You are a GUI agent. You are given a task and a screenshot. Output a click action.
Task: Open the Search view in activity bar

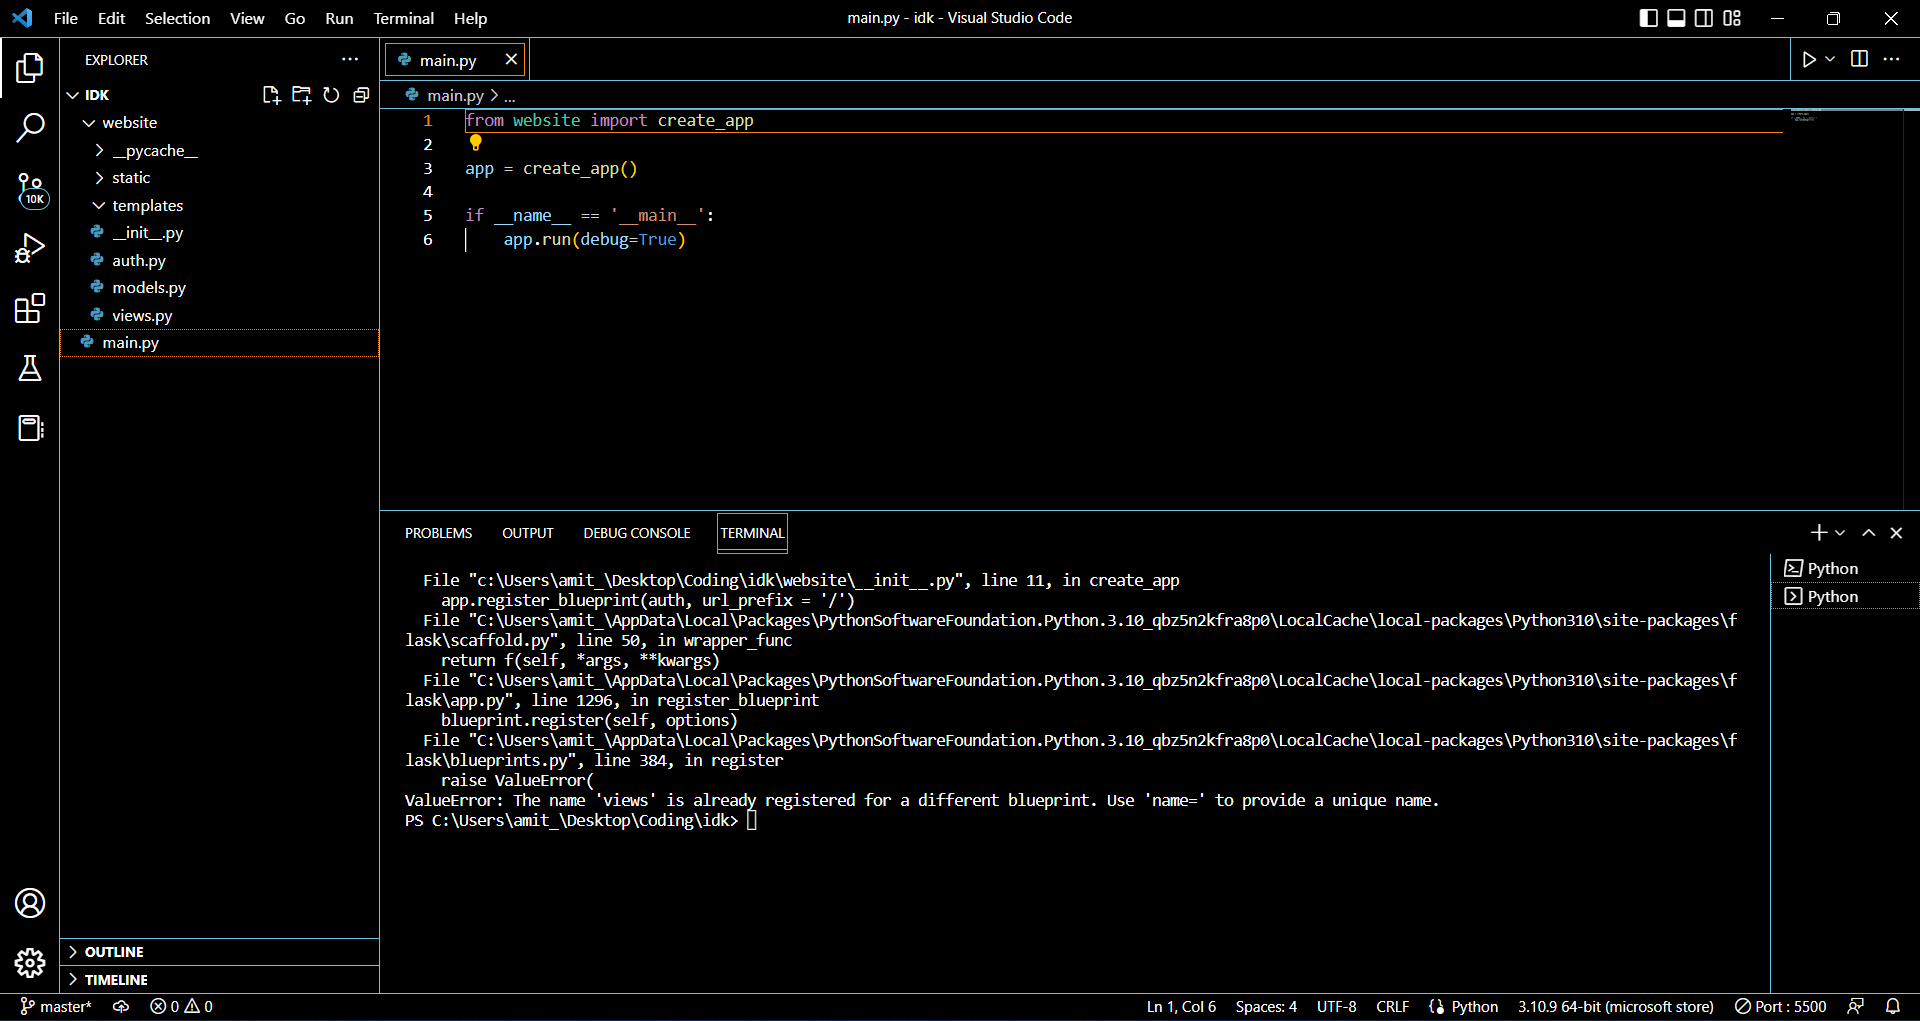tap(30, 128)
